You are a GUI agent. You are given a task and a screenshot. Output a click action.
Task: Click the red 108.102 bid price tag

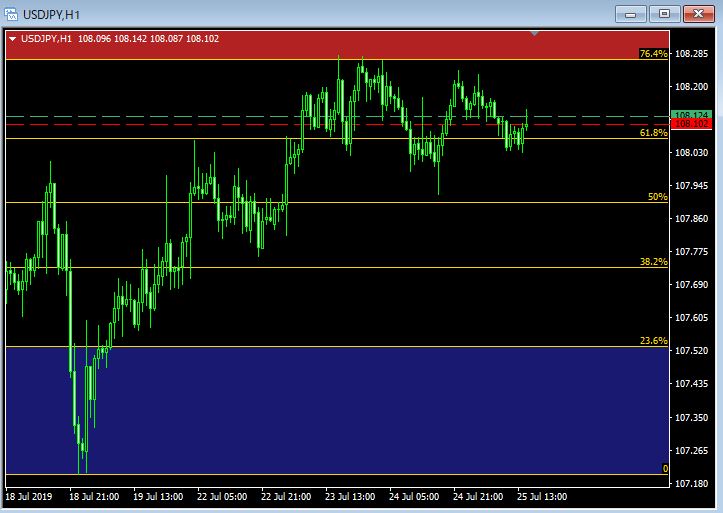(692, 124)
